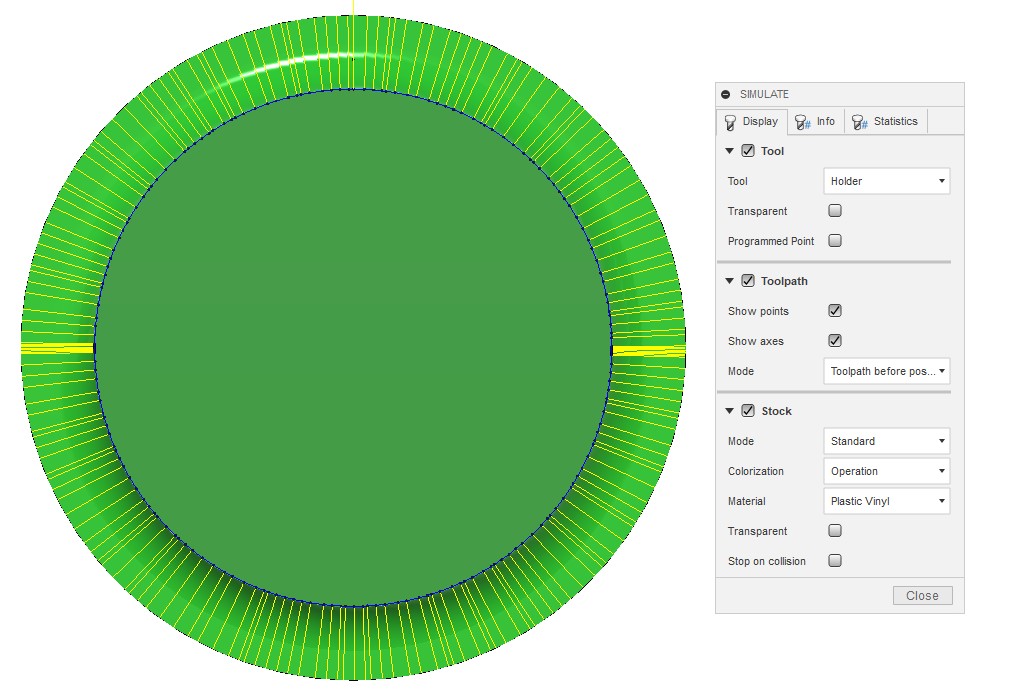
Task: Collapse the SIMULATE panel with the minus icon
Action: pos(725,95)
